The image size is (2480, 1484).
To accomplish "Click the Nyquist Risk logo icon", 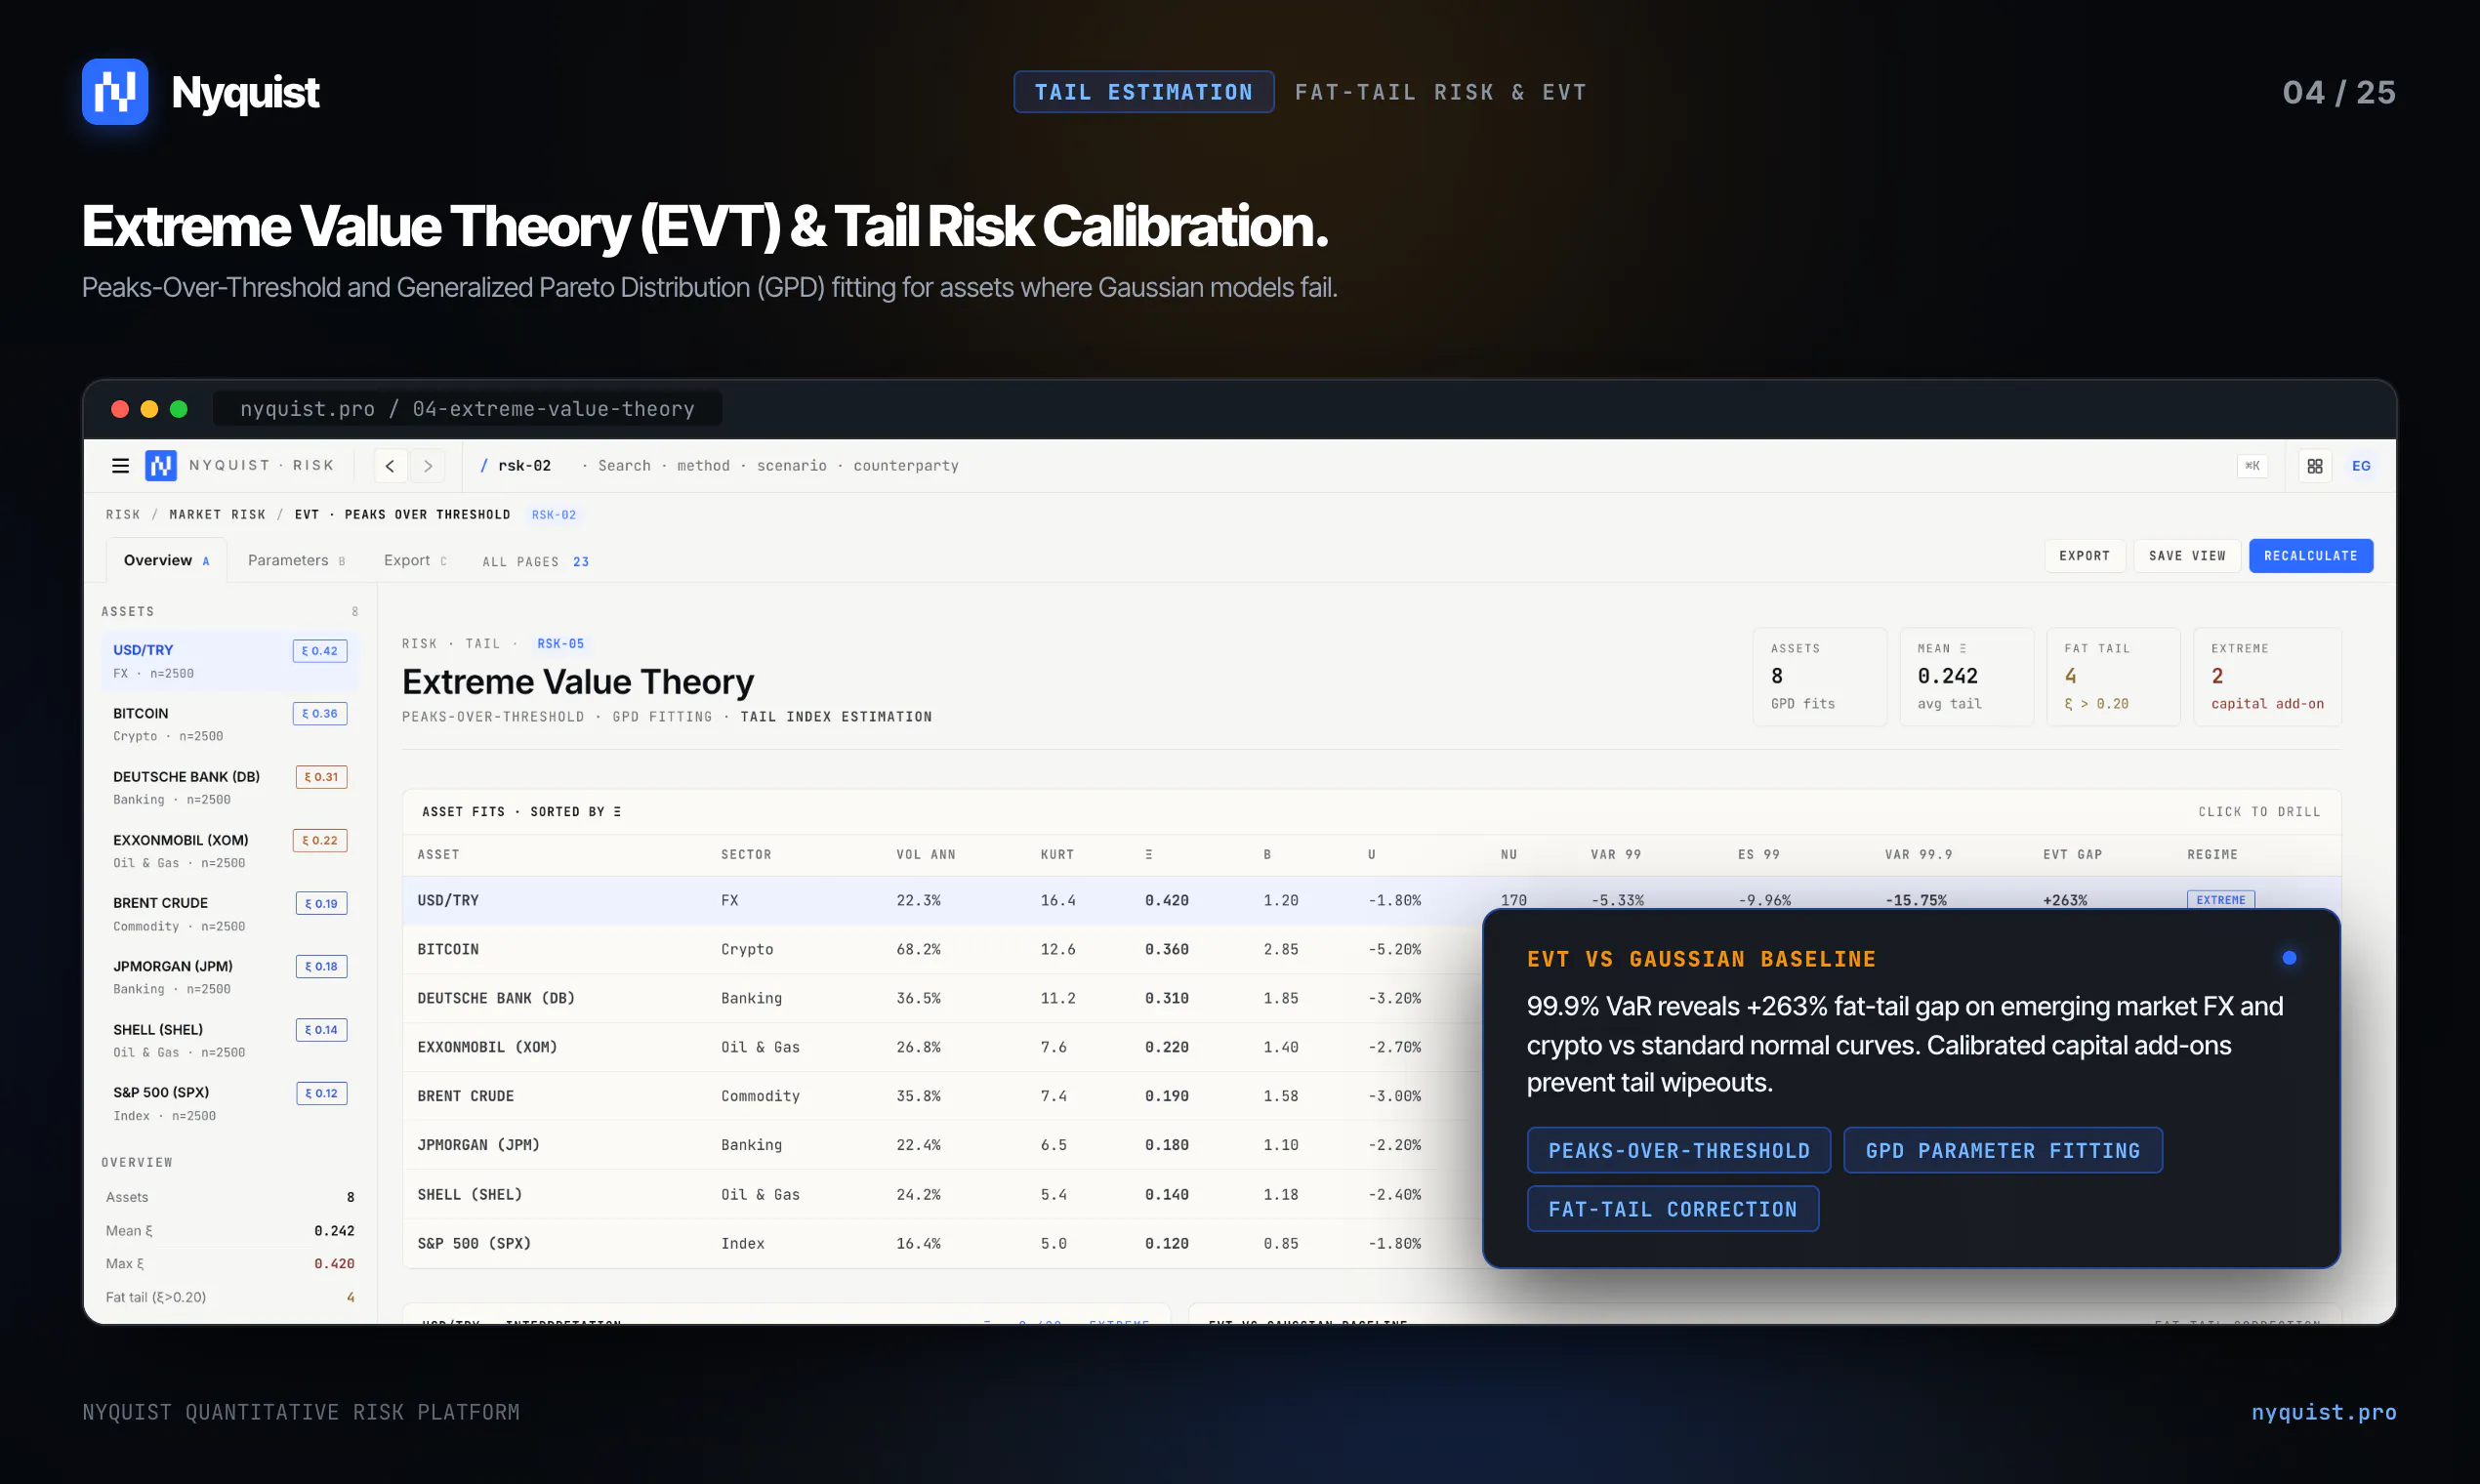I will tap(160, 466).
